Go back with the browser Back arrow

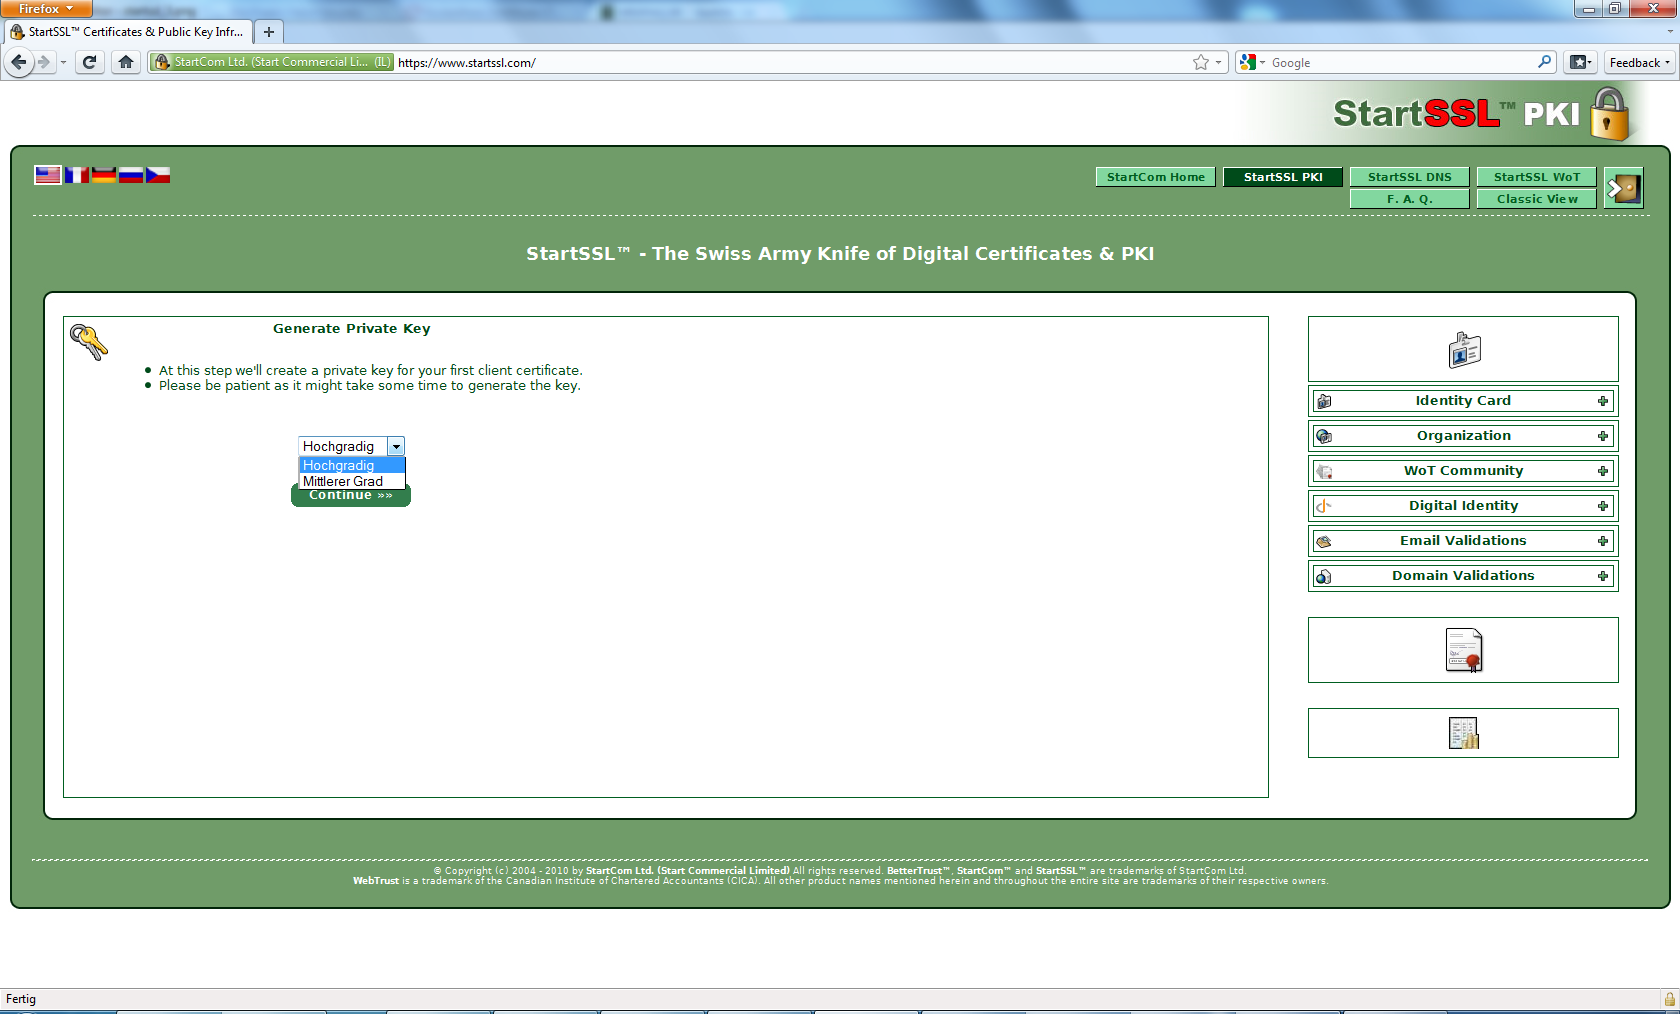[19, 62]
